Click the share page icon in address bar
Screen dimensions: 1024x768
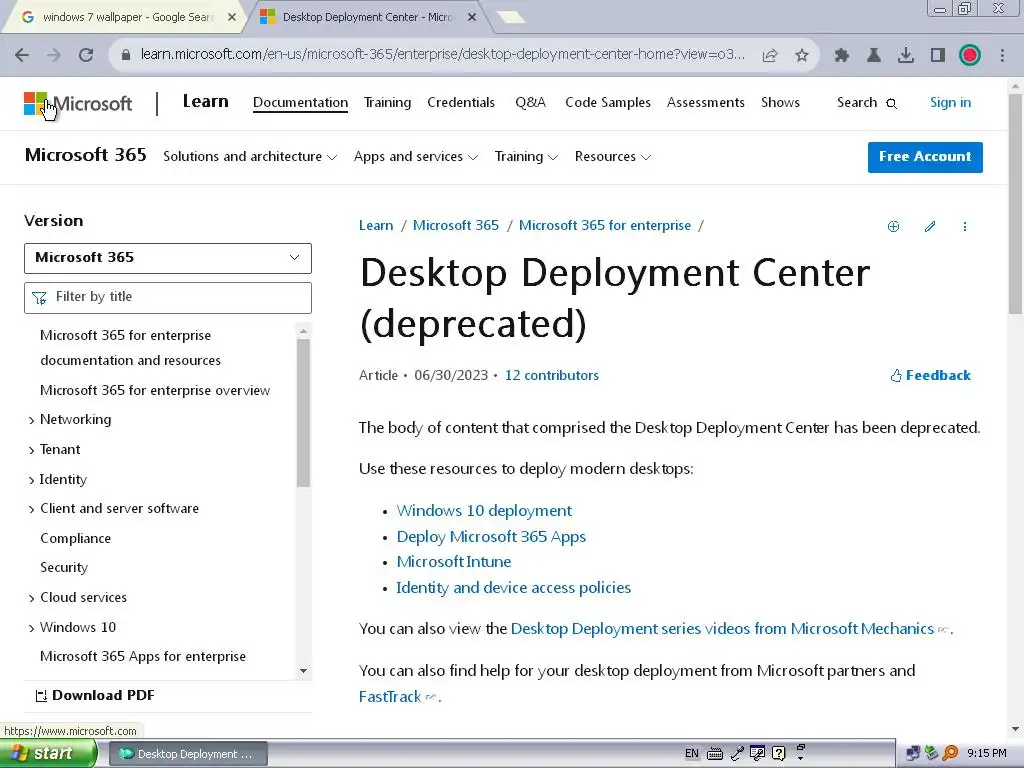pyautogui.click(x=770, y=55)
